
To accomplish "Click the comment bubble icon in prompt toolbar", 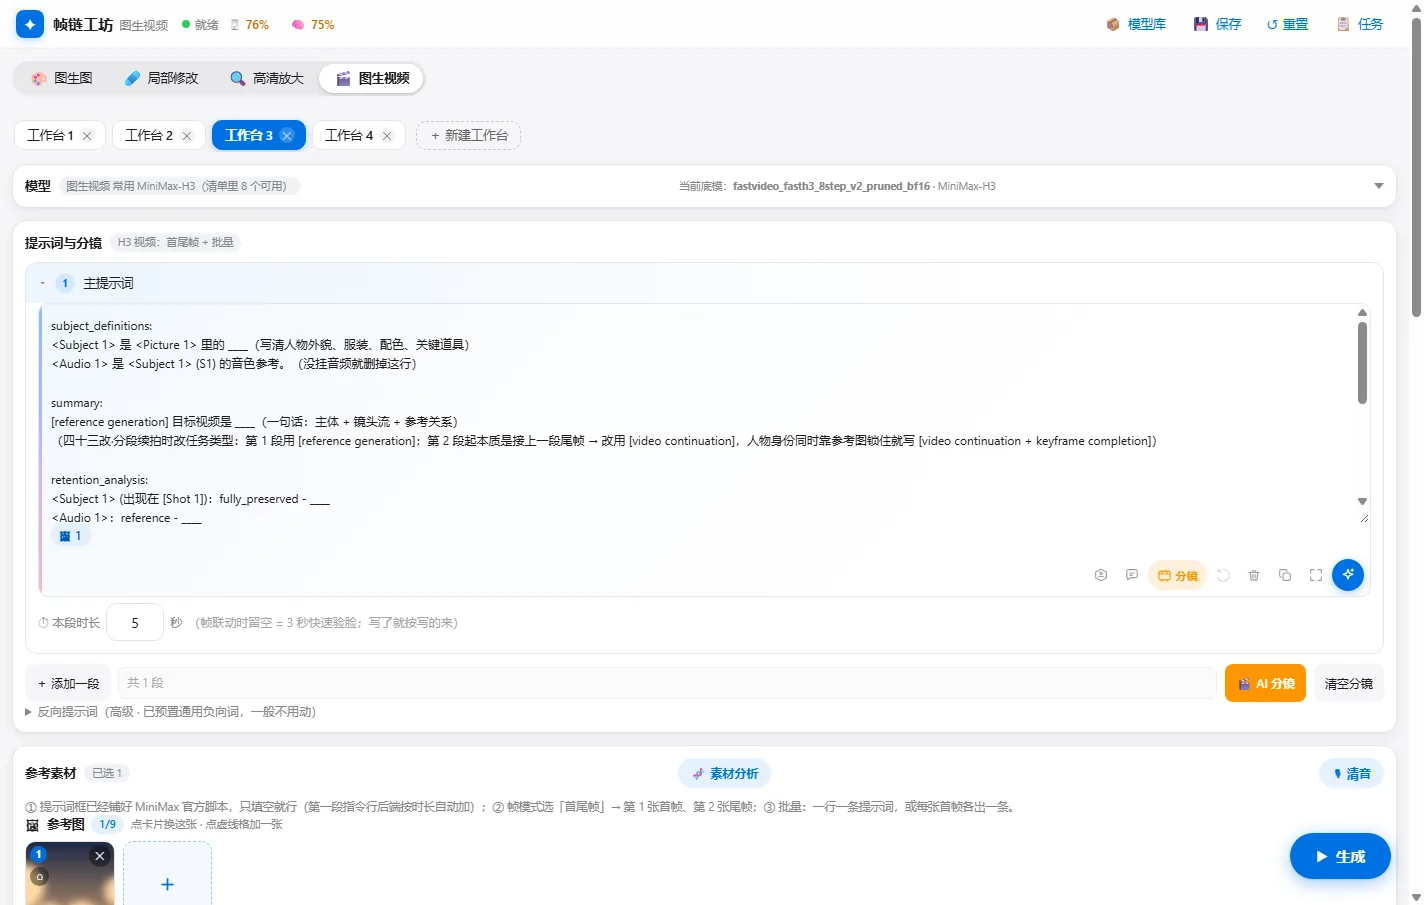I will click(x=1132, y=575).
